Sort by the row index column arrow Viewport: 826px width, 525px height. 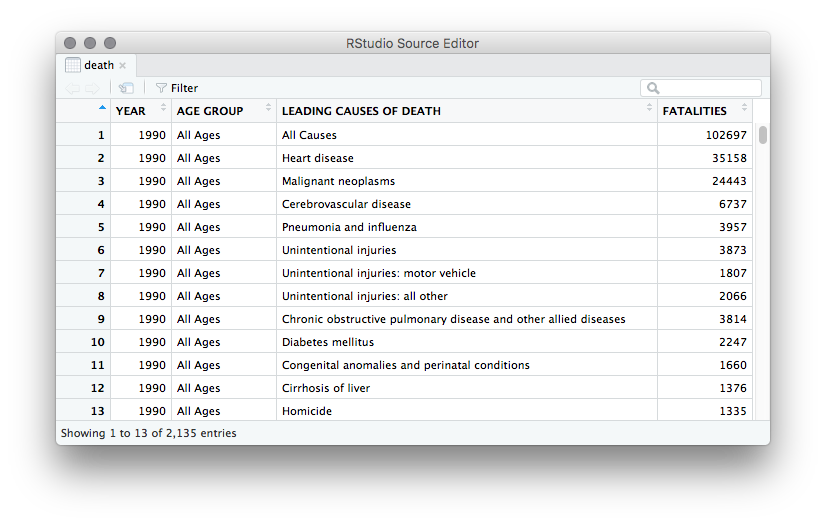click(x=102, y=108)
